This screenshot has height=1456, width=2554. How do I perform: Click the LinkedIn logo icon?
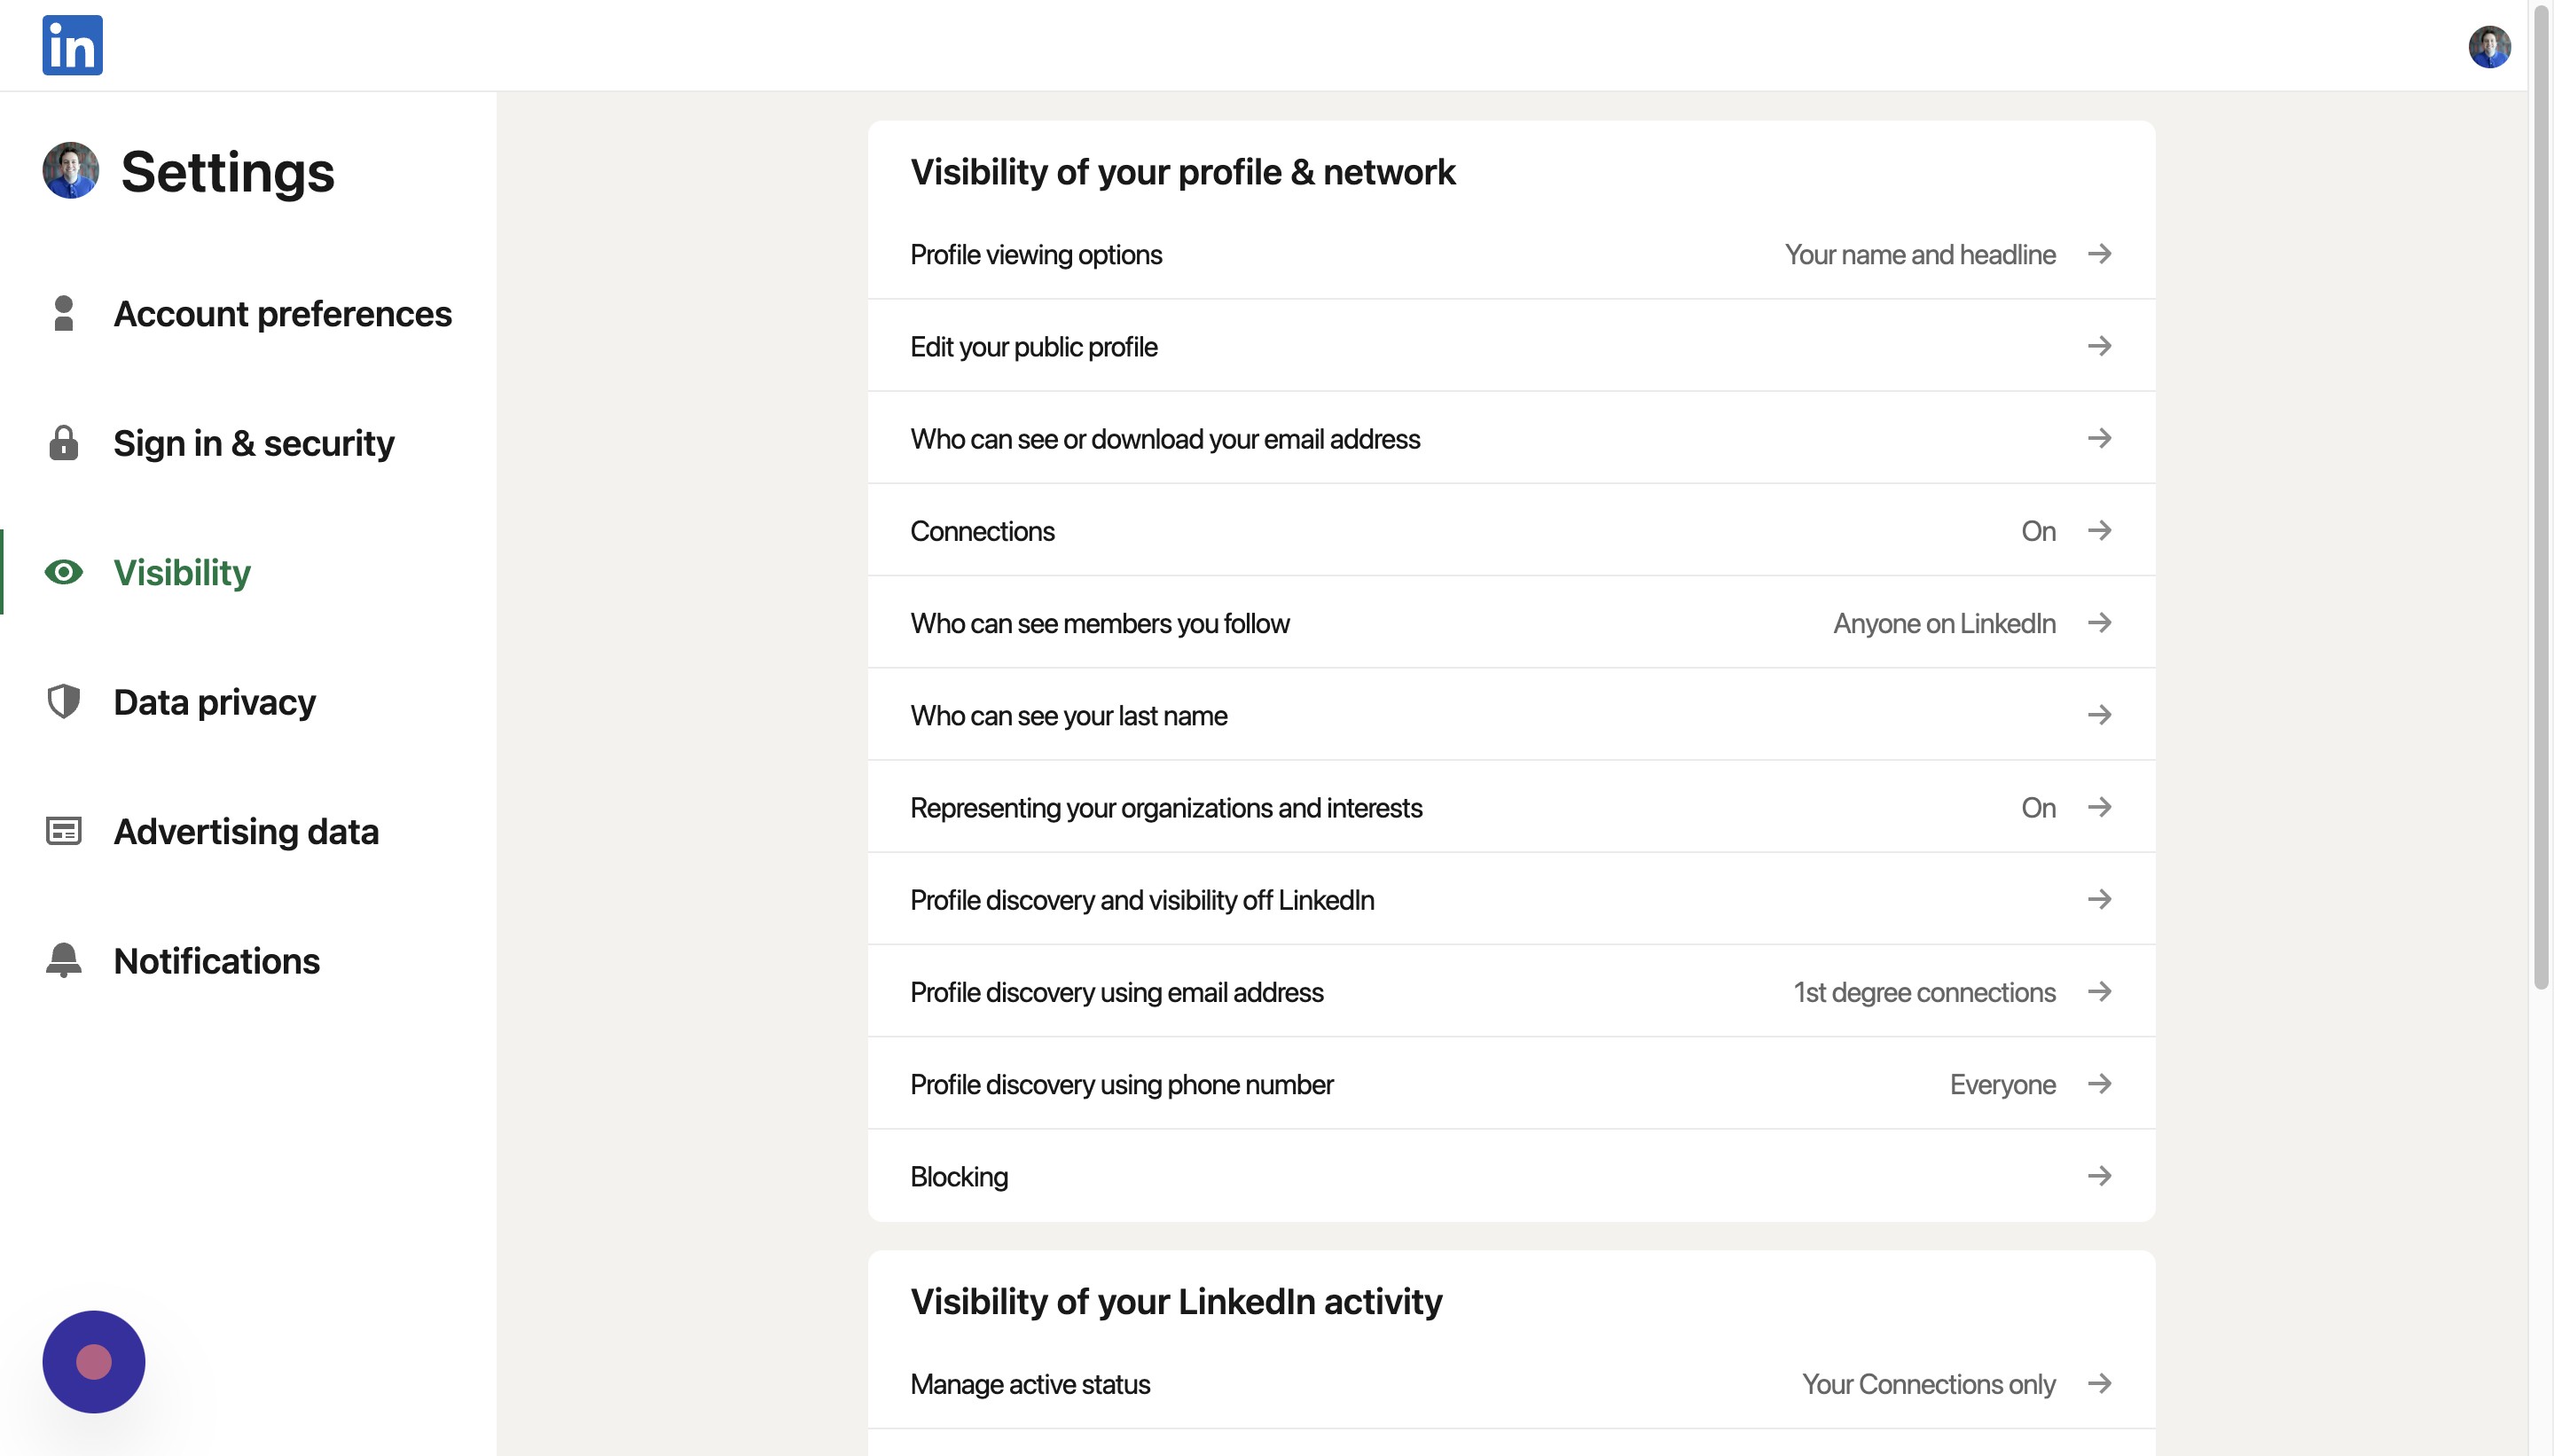point(72,45)
